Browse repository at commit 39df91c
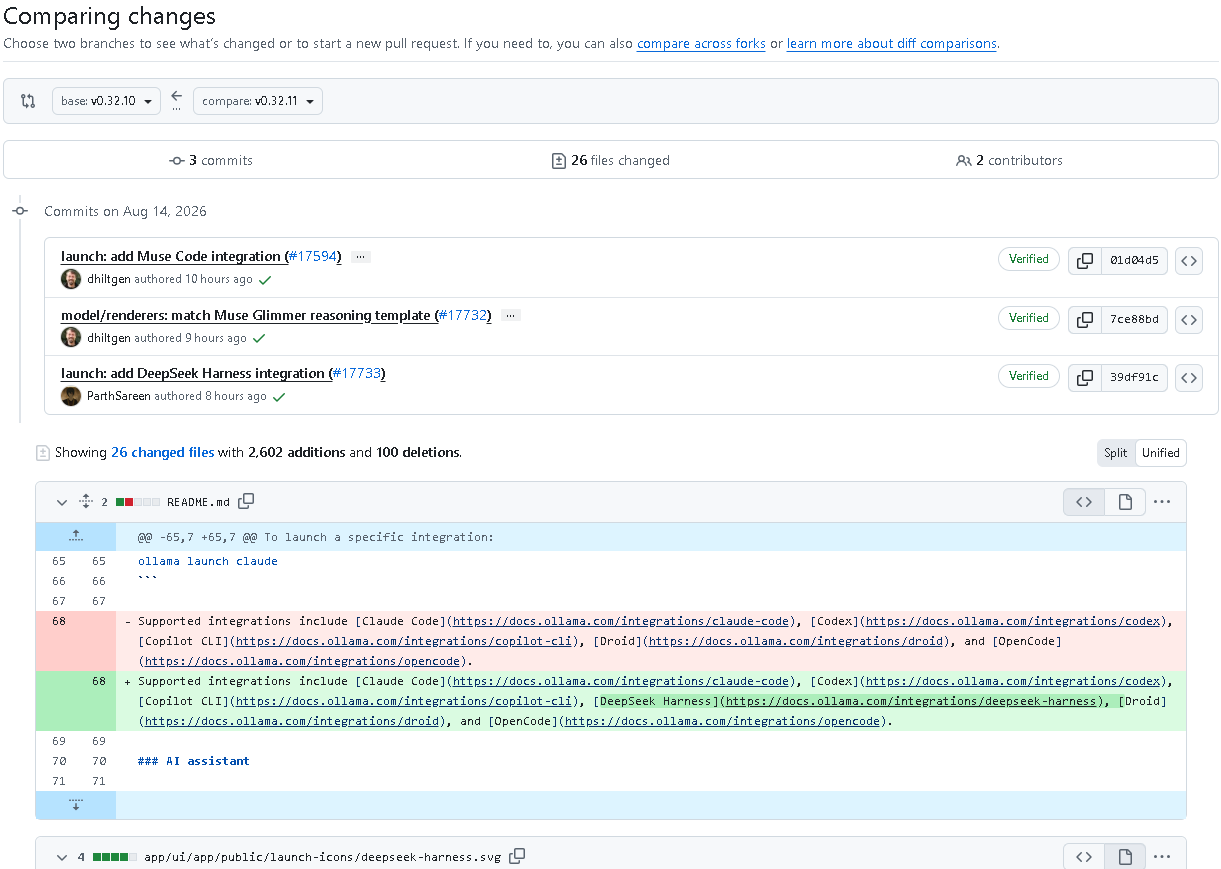The height and width of the screenshot is (869, 1221). coord(1188,378)
